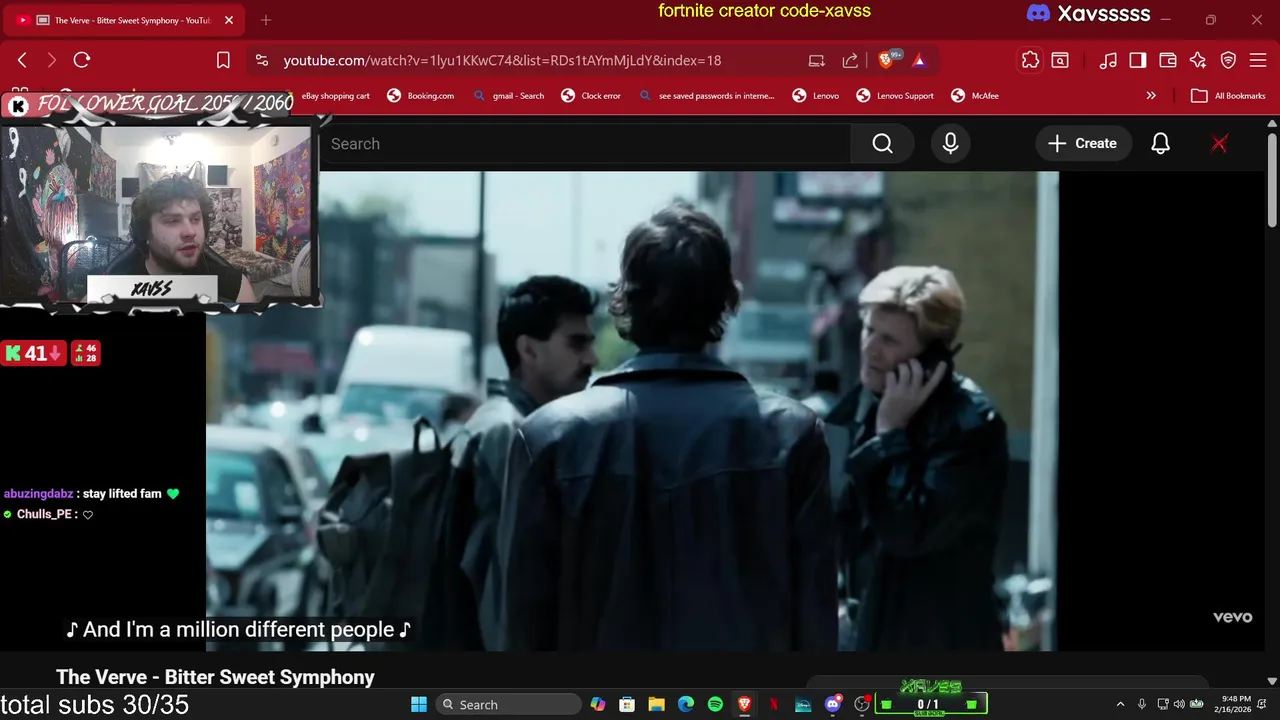Open Spotify from the taskbar
The height and width of the screenshot is (720, 1280).
coord(715,704)
